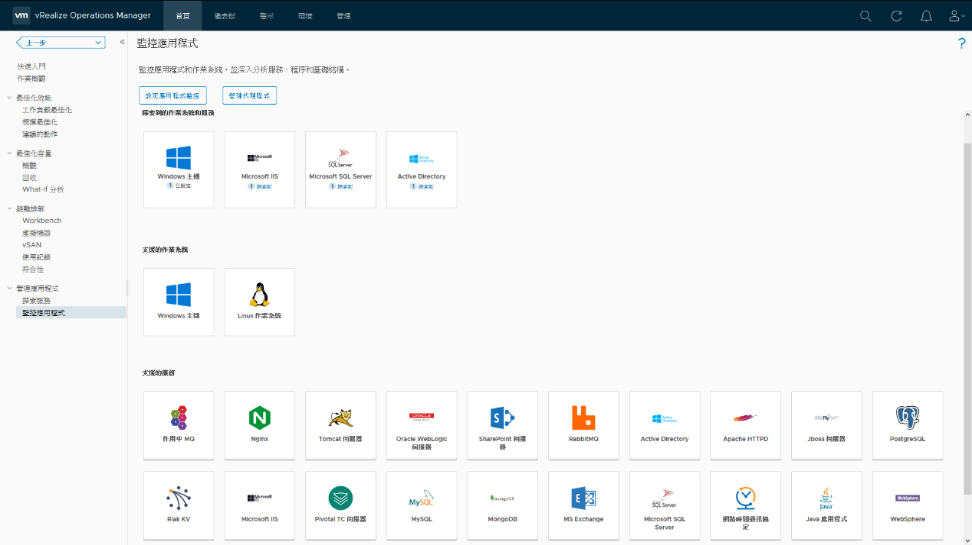This screenshot has width=972, height=545.
Task: Open 回收 under 最佳化容量
Action: click(29, 177)
